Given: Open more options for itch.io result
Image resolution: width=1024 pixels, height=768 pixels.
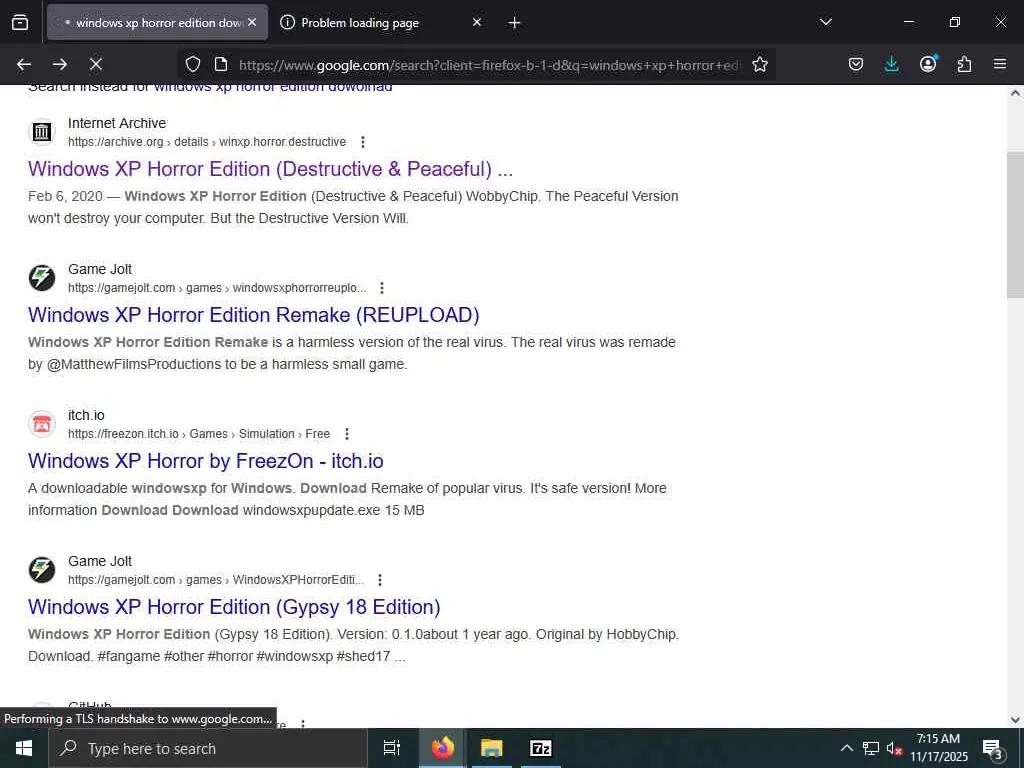Looking at the screenshot, I should pos(347,434).
